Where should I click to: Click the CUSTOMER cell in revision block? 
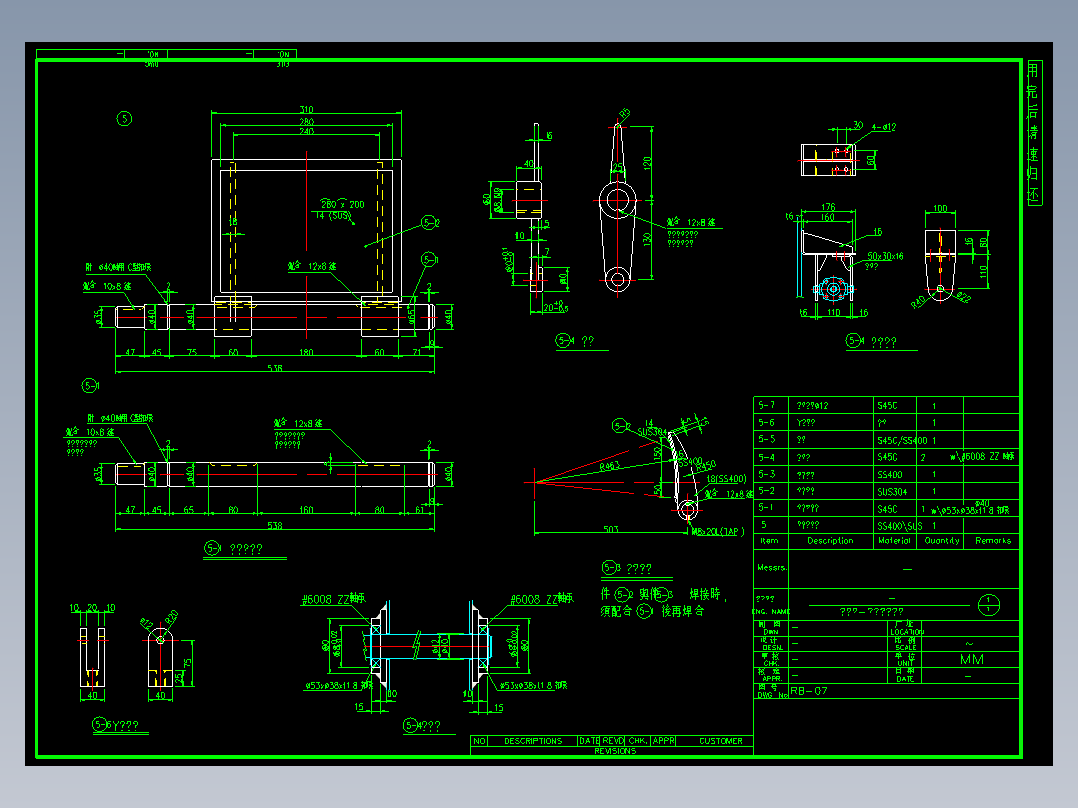pos(720,741)
